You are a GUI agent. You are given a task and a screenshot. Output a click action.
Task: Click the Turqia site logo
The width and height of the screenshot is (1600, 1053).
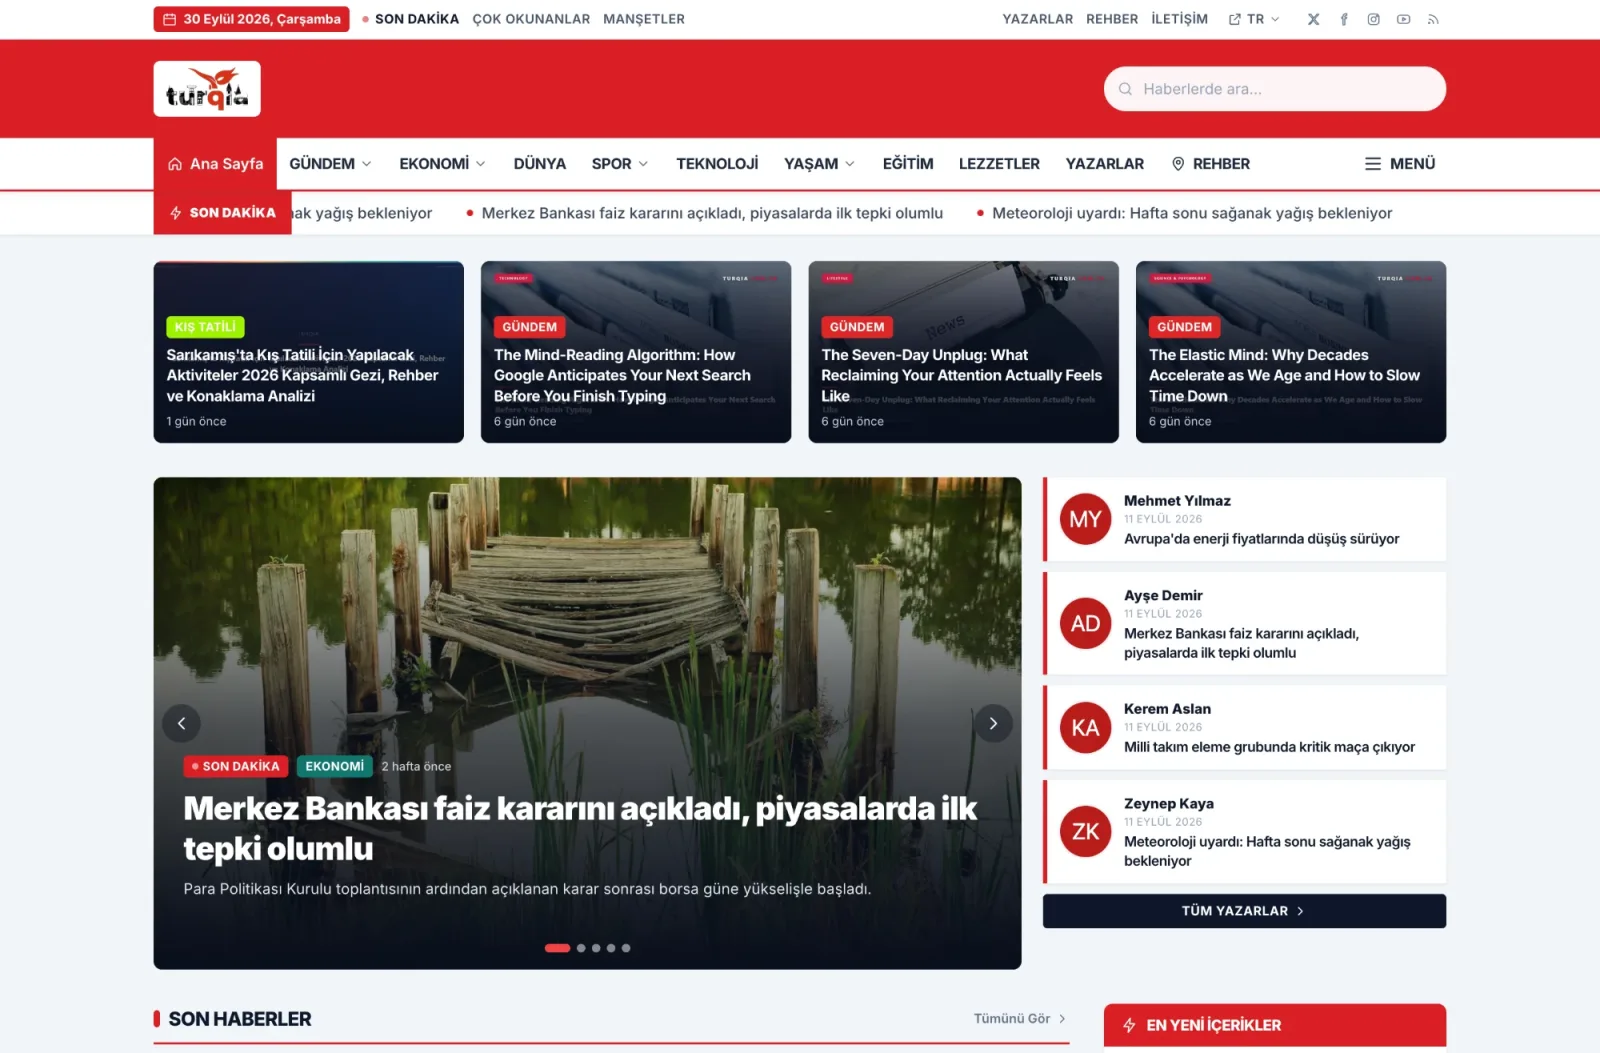(207, 89)
